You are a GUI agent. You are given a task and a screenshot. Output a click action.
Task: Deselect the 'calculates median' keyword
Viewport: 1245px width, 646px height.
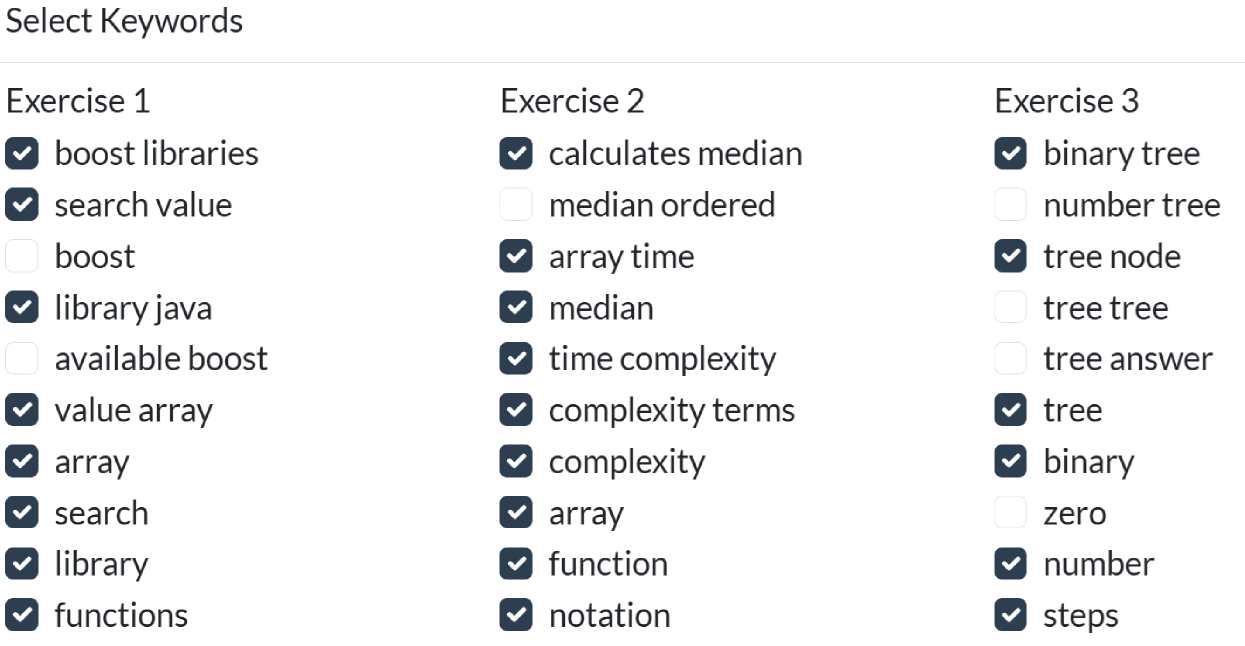coord(516,154)
